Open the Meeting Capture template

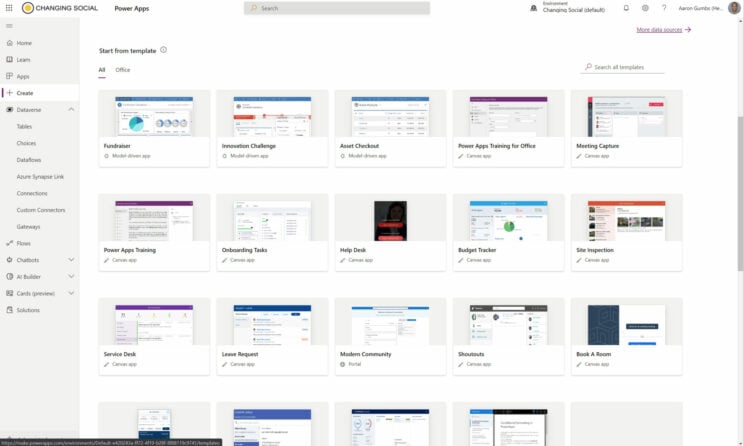(x=626, y=128)
